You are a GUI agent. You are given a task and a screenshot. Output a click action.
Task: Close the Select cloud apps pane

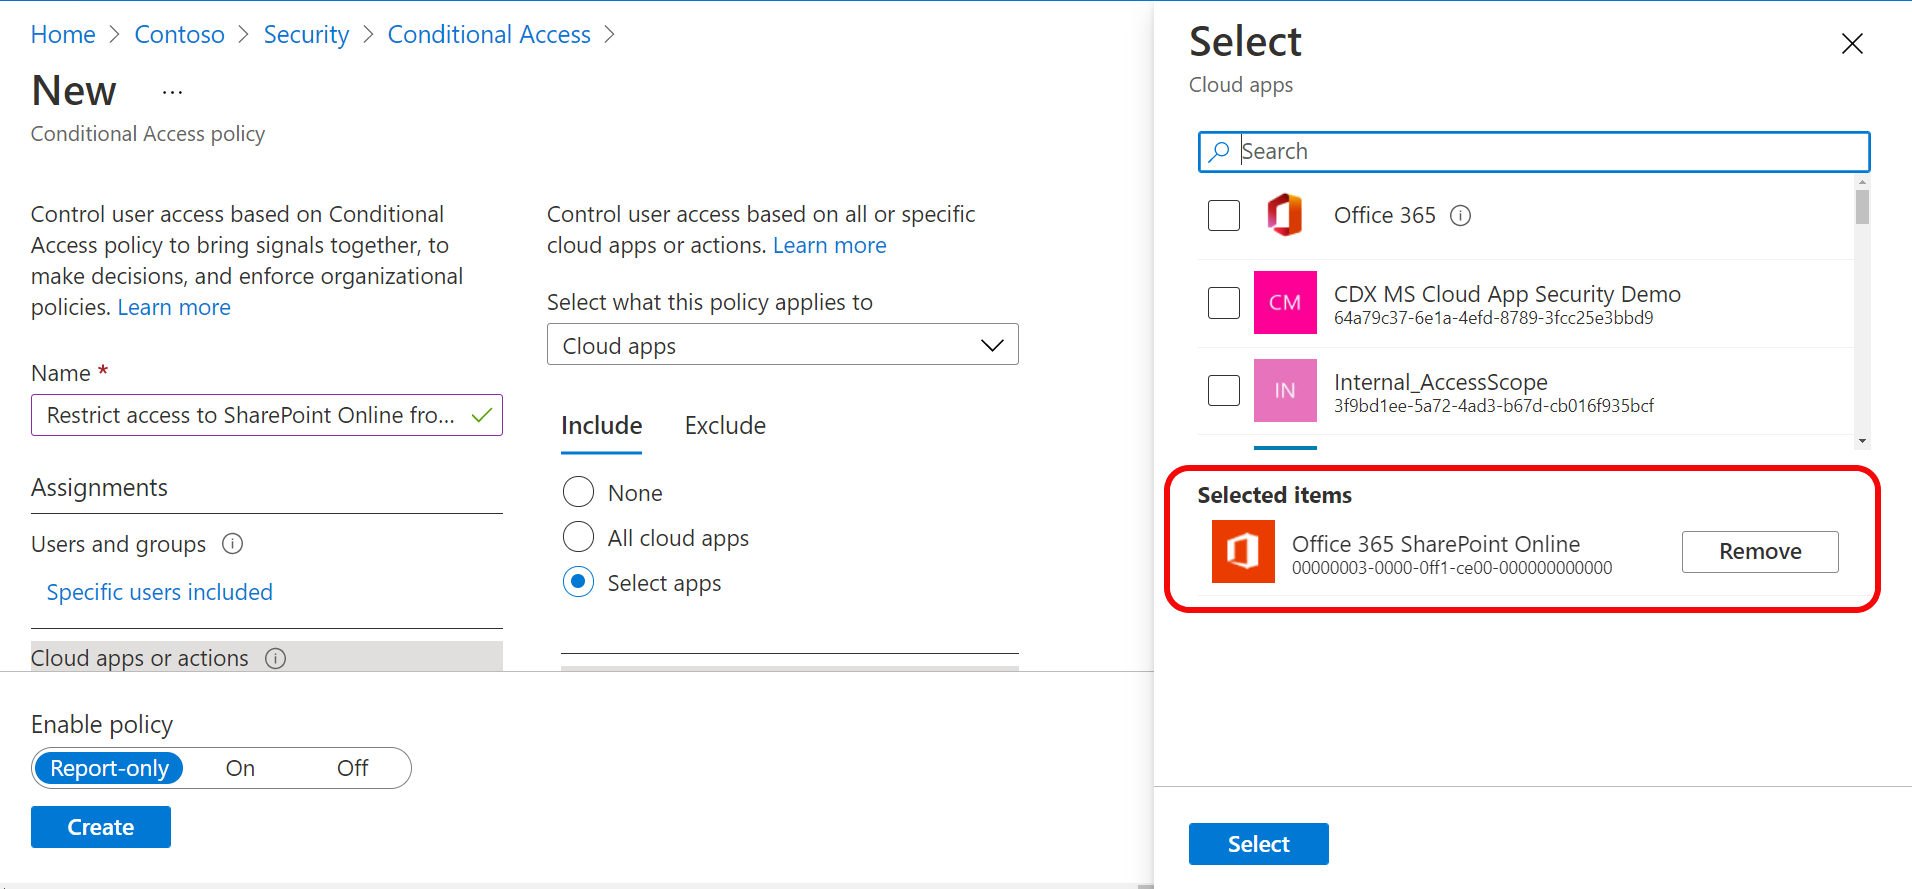pos(1852,44)
